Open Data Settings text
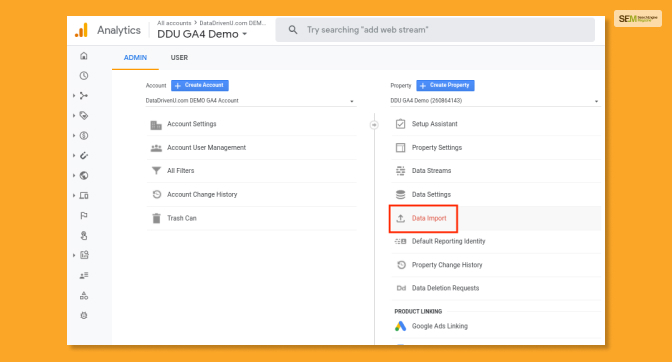 (431, 194)
